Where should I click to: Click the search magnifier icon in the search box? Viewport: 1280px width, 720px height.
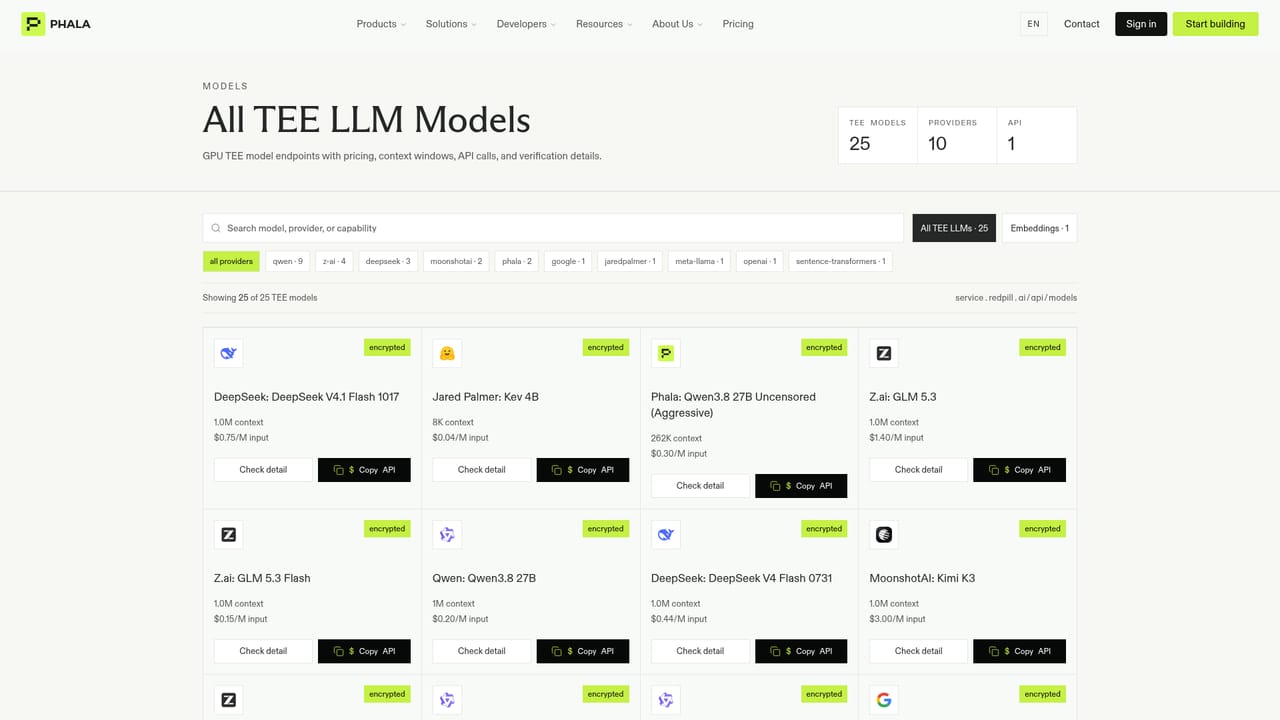click(216, 228)
